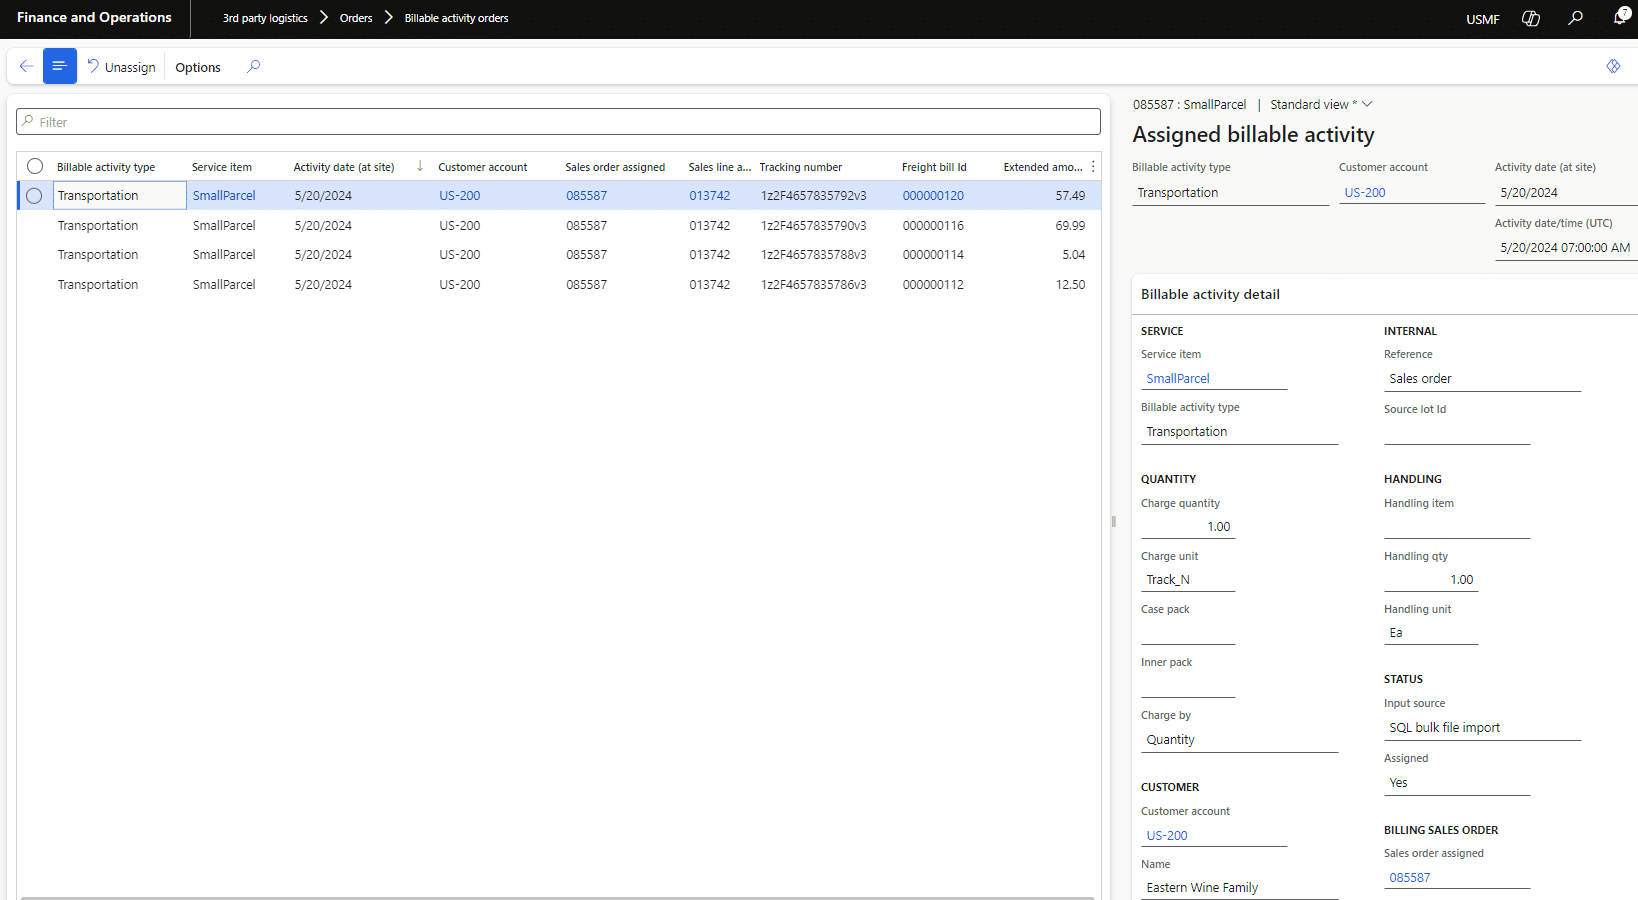Toggle the list view panel icon

click(59, 66)
